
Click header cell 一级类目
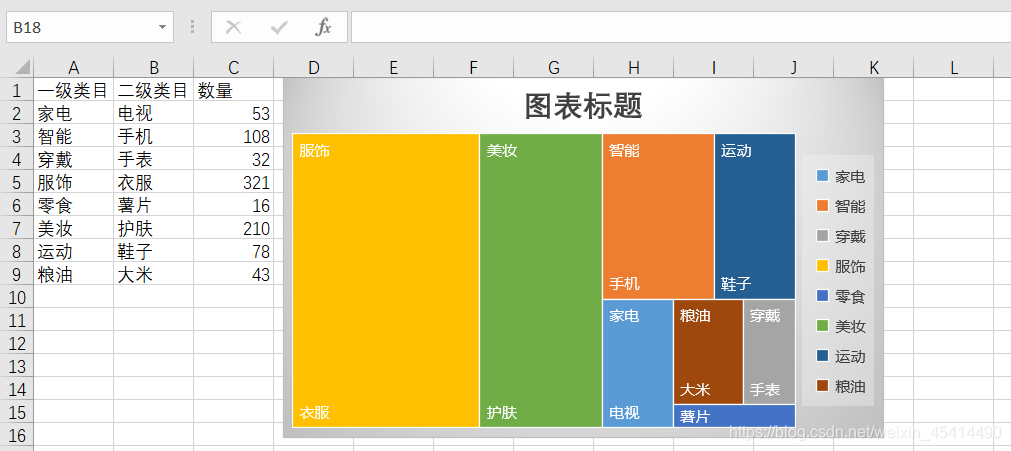click(74, 90)
